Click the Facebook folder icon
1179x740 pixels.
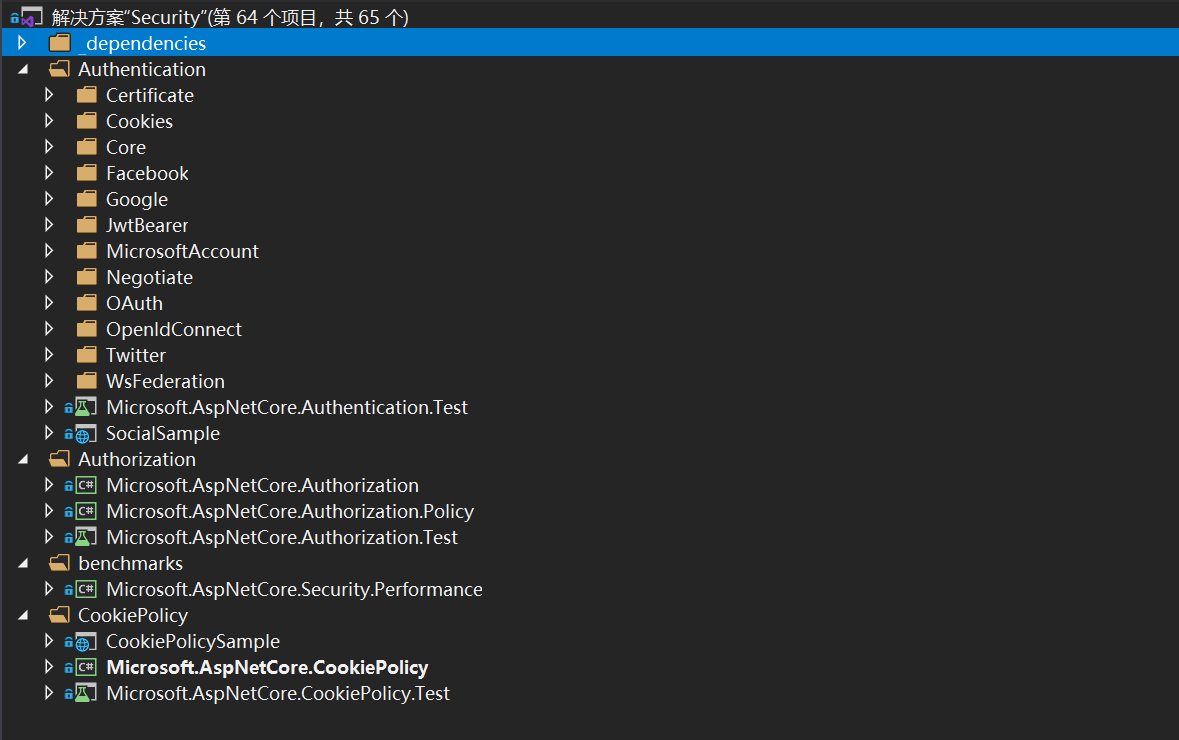tap(87, 173)
